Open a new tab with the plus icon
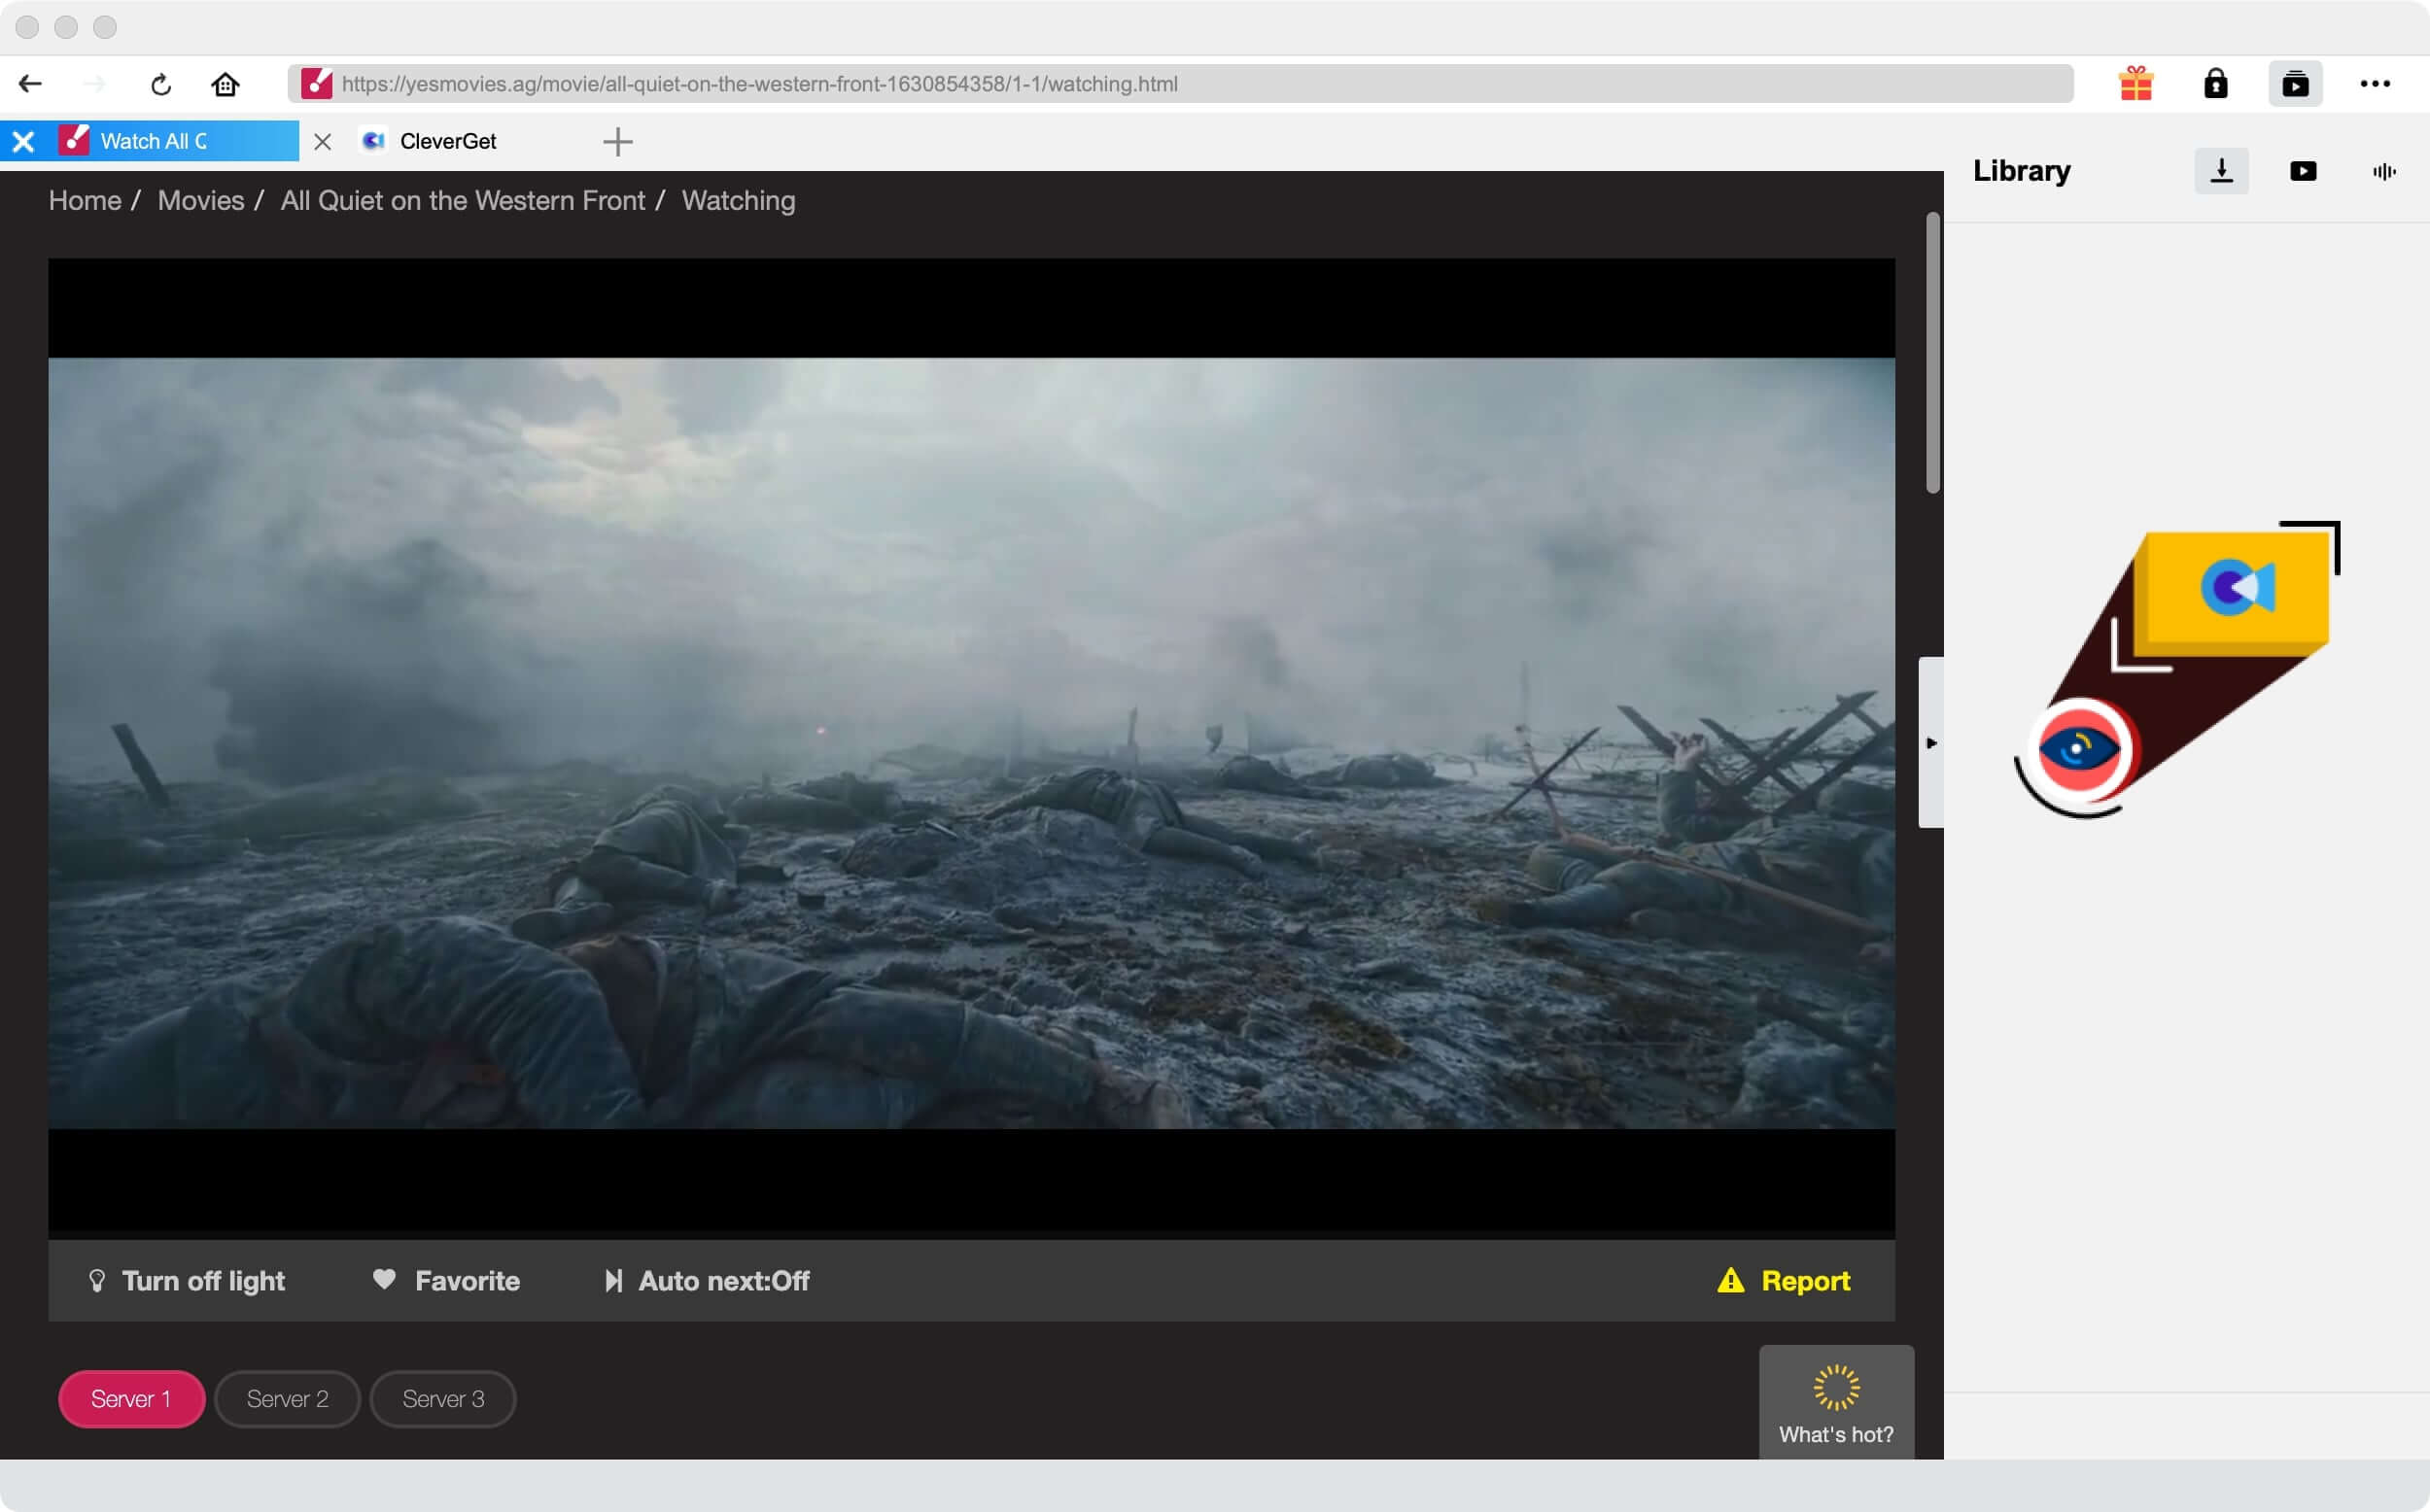The width and height of the screenshot is (2430, 1512). [x=618, y=141]
